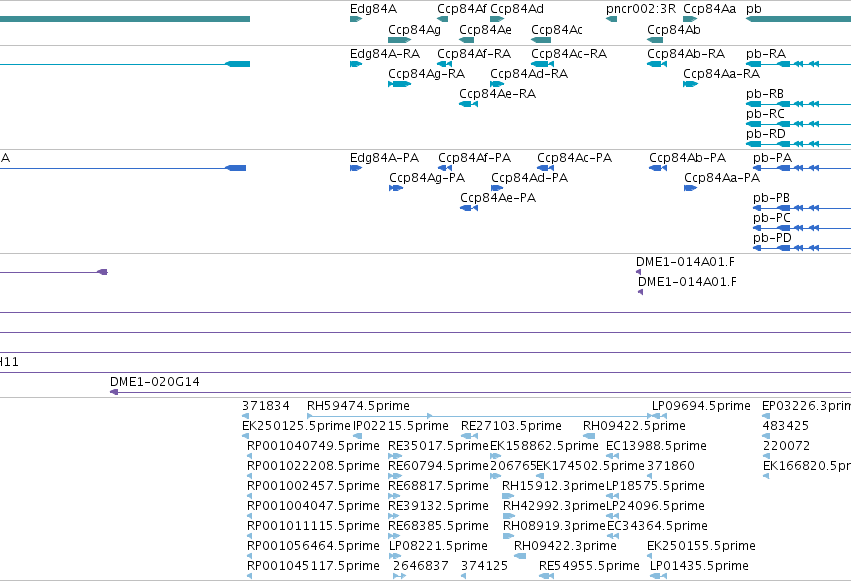Click the pb gene bar
The image size is (851, 581).
(798, 19)
